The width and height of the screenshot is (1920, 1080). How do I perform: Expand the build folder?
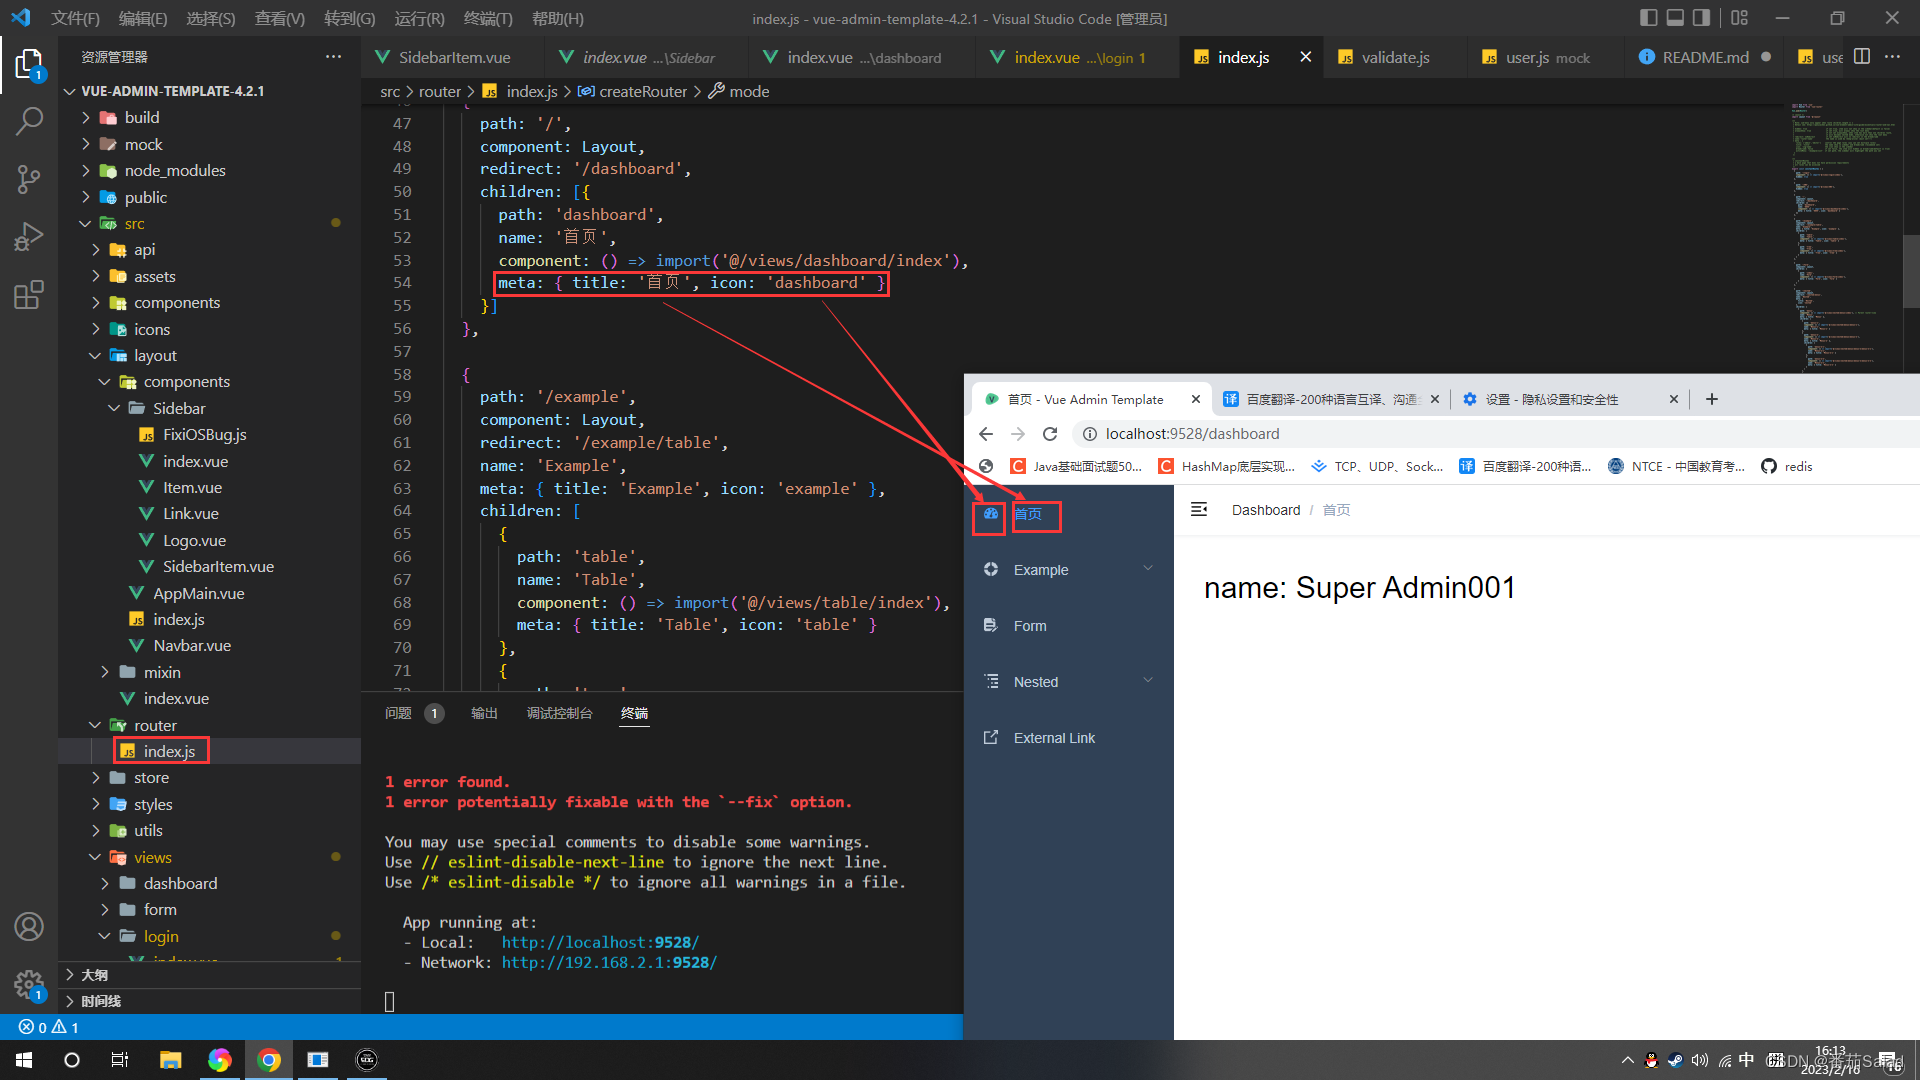click(x=86, y=117)
